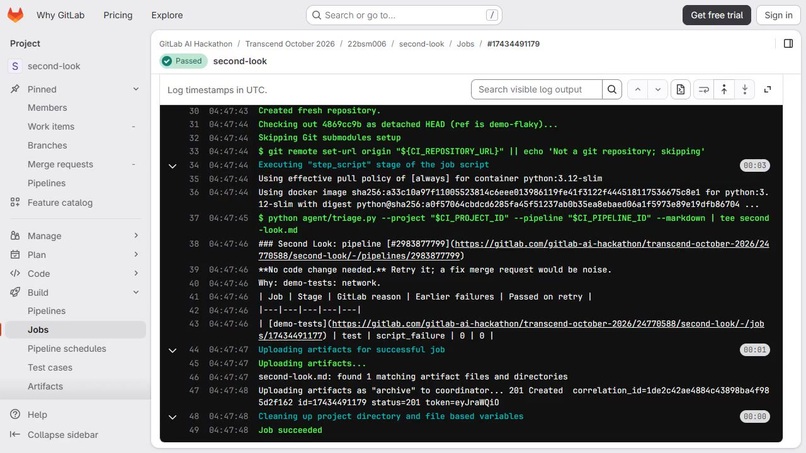Open Members in the sidebar
806x453 pixels.
(47, 107)
